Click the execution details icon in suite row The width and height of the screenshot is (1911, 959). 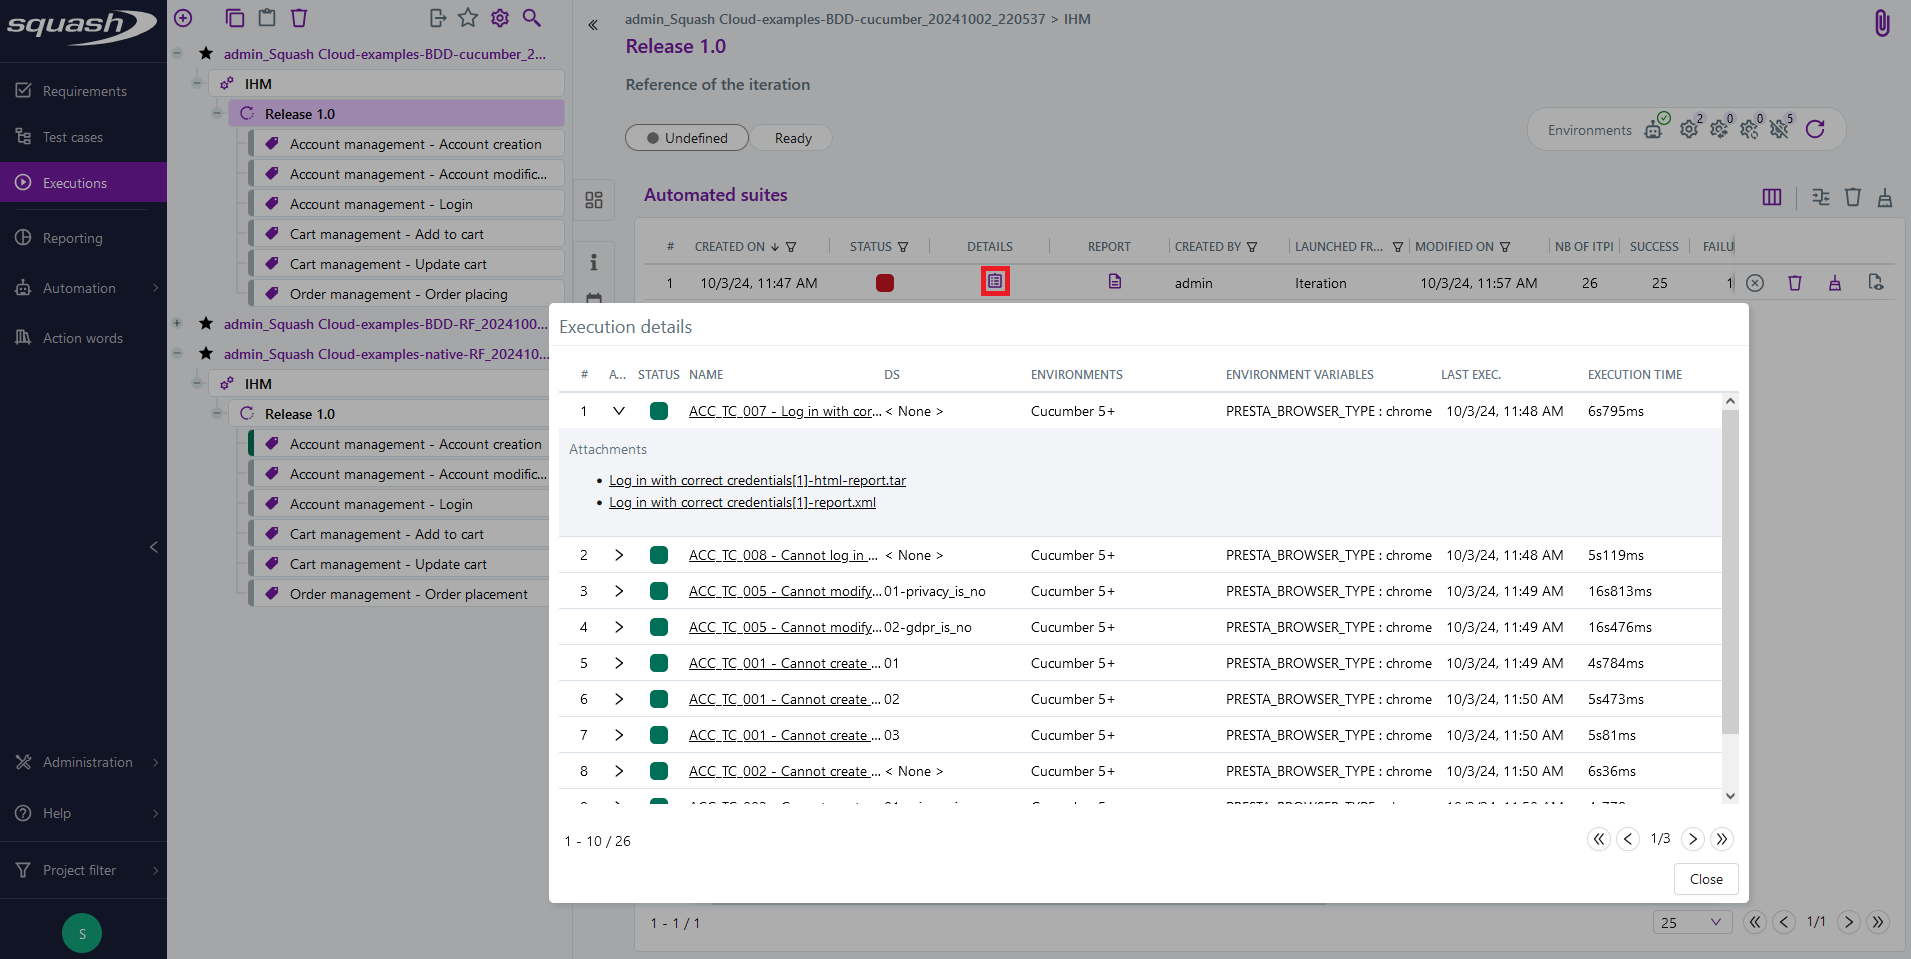pyautogui.click(x=994, y=282)
